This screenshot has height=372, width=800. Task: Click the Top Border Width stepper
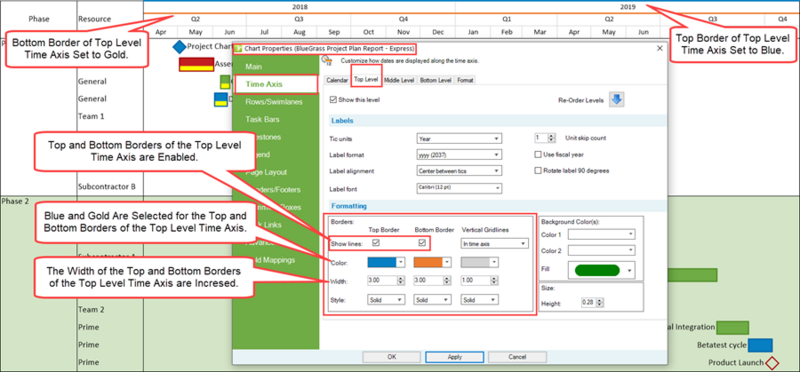pos(401,281)
